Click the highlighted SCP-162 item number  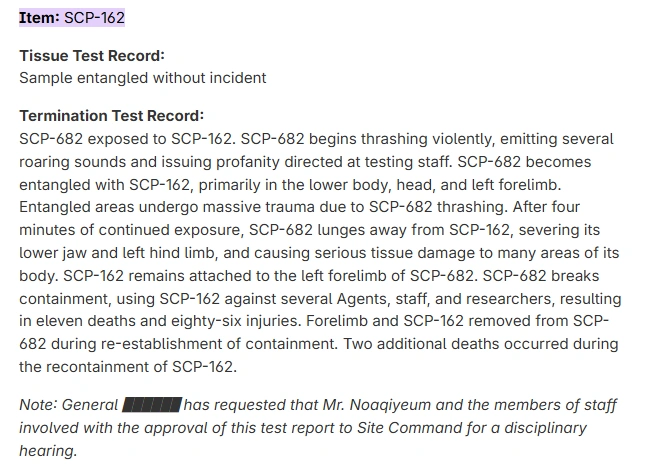(94, 18)
